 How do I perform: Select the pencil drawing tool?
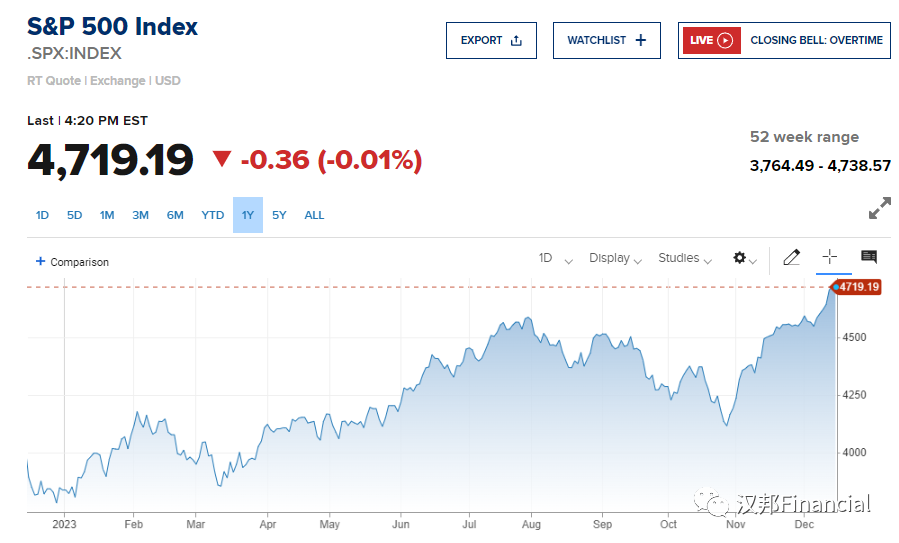pyautogui.click(x=791, y=258)
